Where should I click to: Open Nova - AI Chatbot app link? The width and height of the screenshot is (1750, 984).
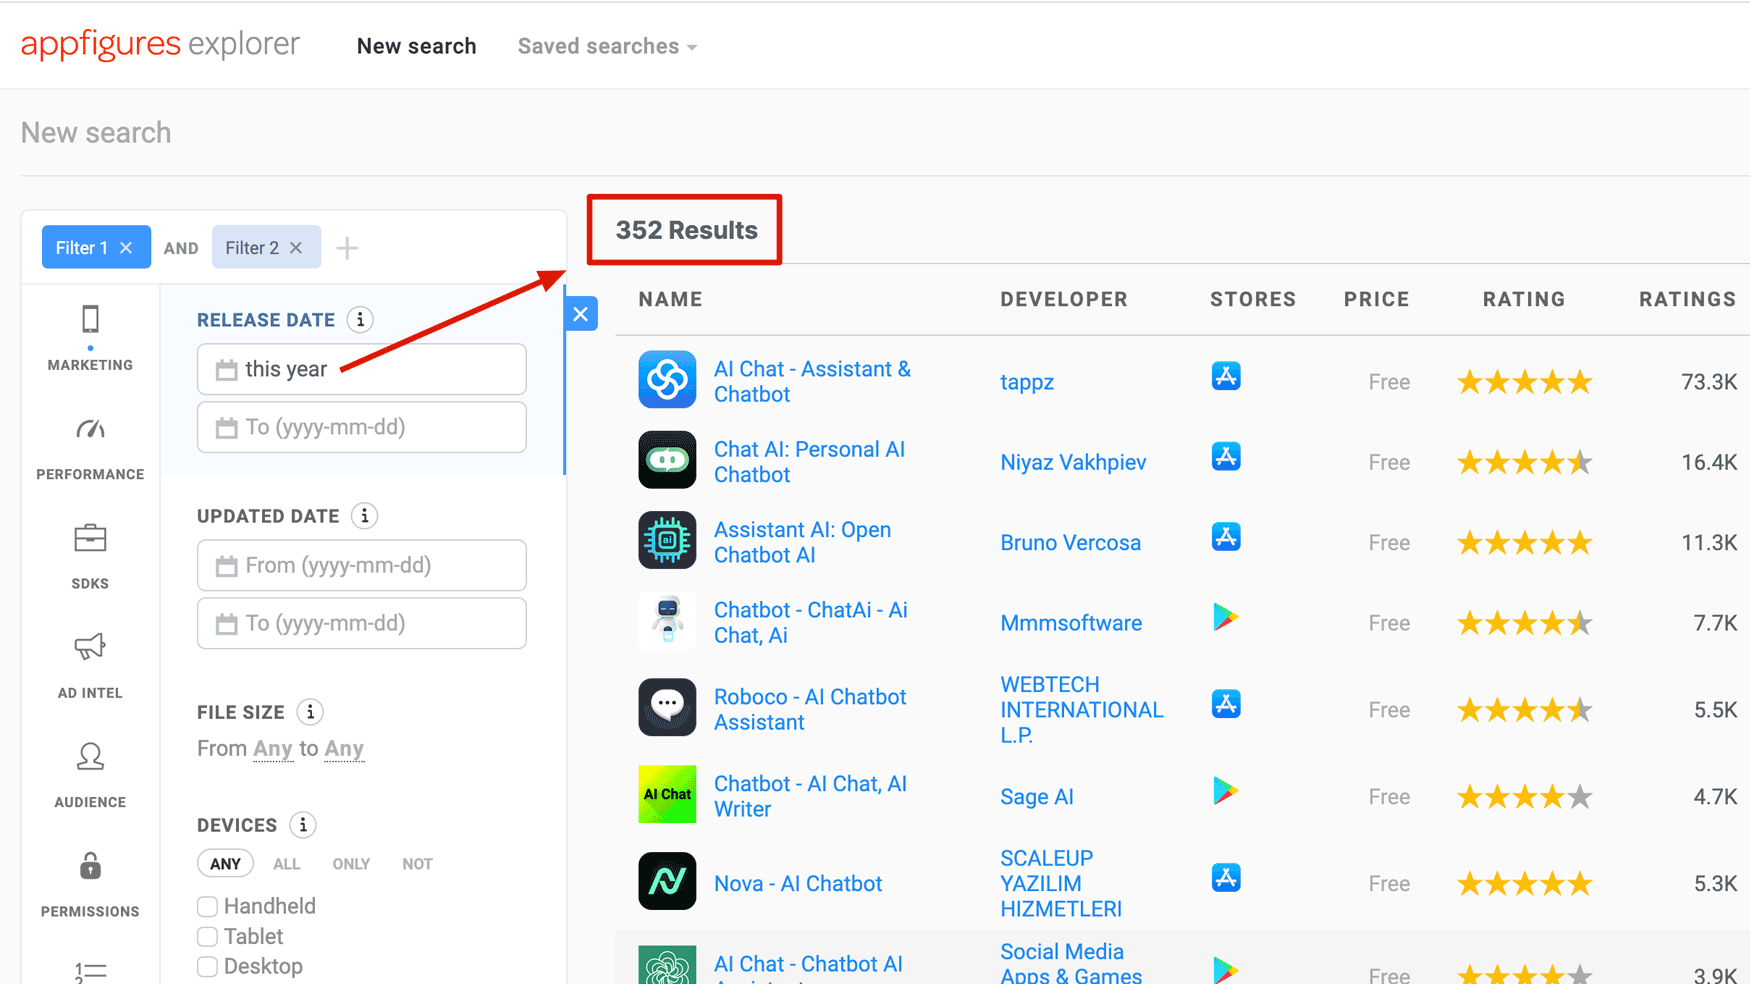[x=798, y=884]
